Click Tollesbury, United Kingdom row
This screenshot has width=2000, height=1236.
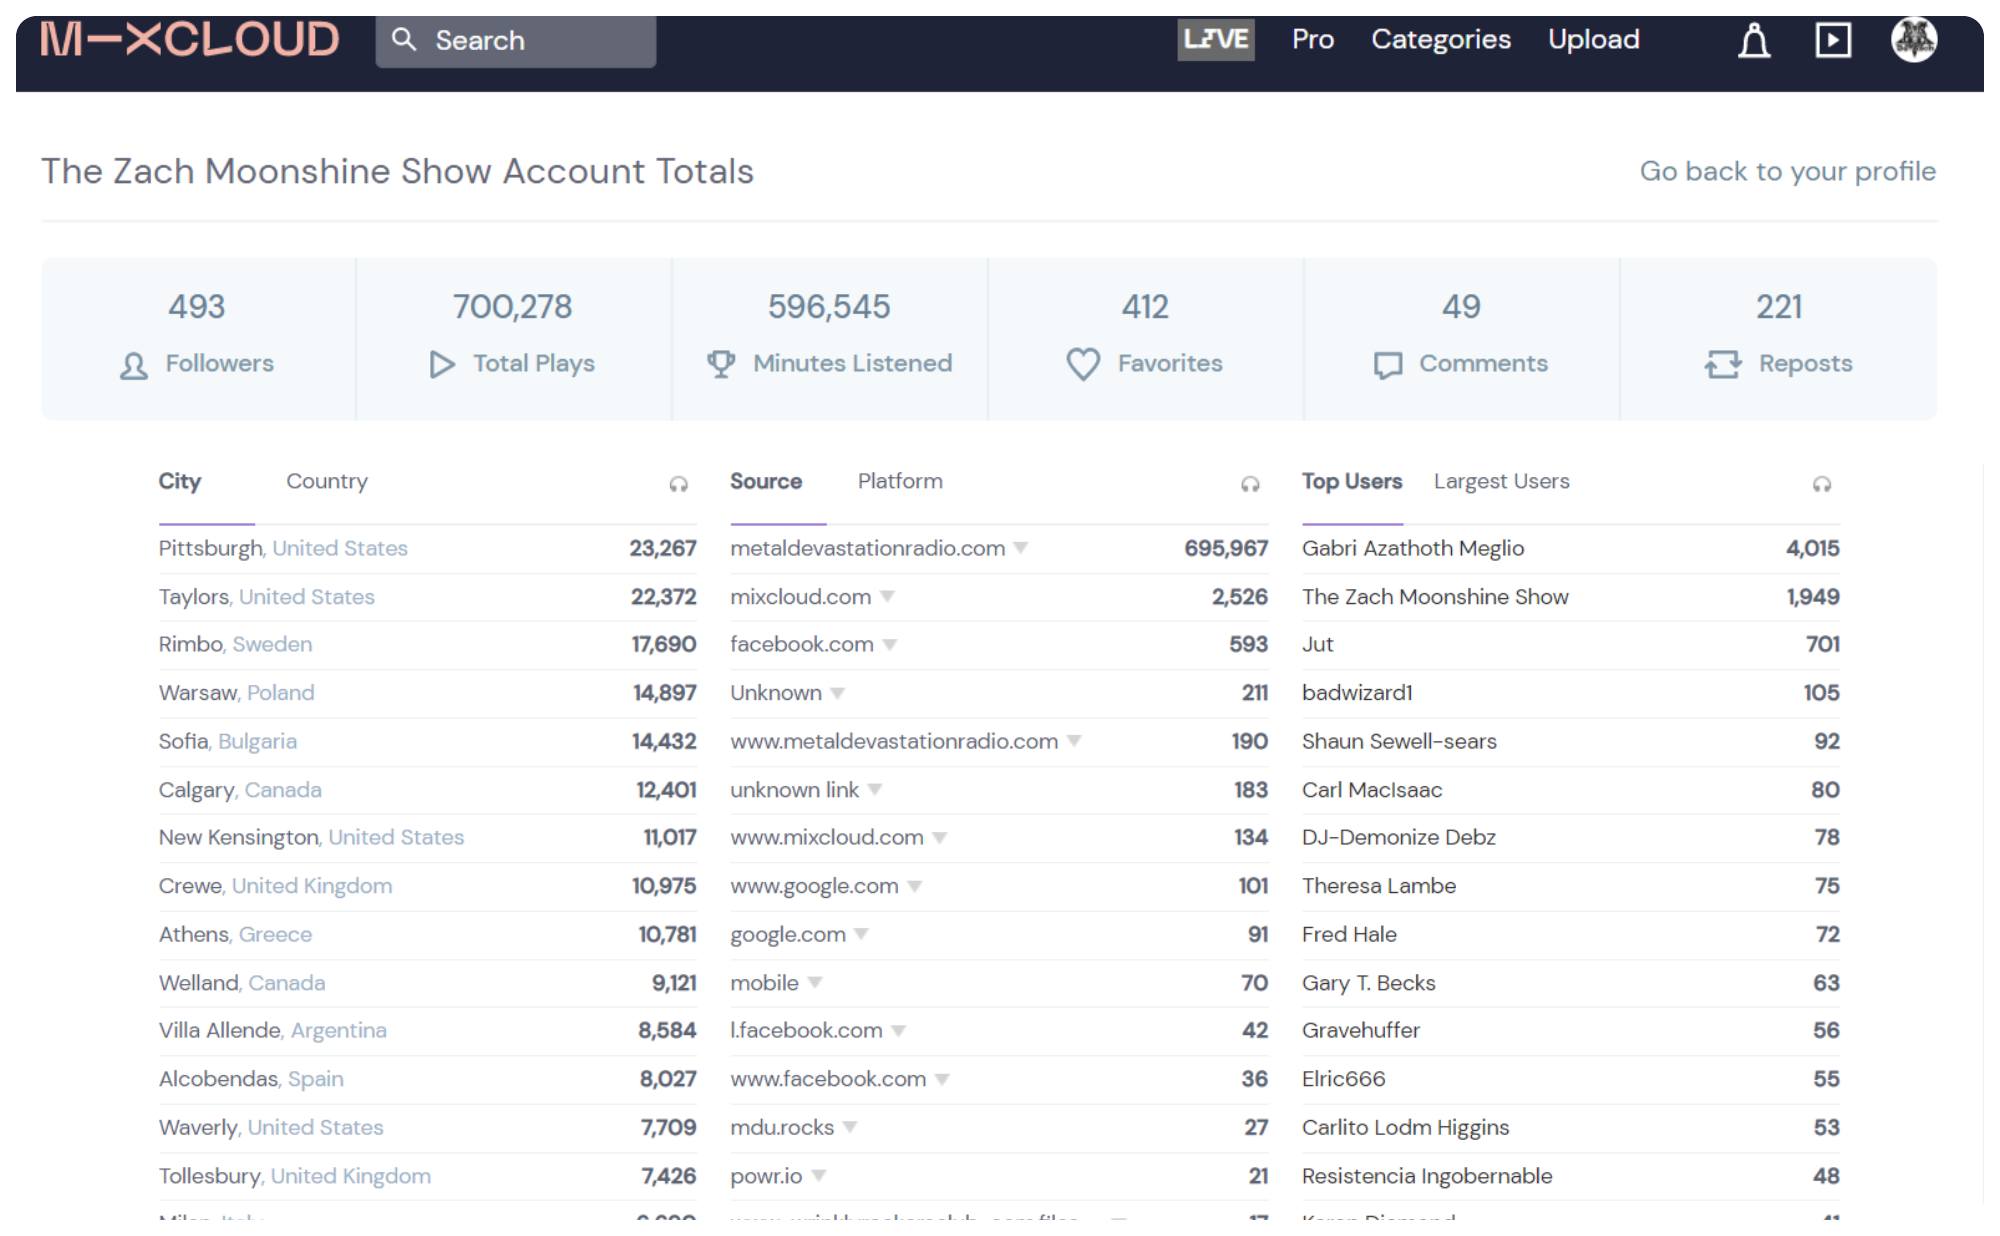click(x=427, y=1176)
